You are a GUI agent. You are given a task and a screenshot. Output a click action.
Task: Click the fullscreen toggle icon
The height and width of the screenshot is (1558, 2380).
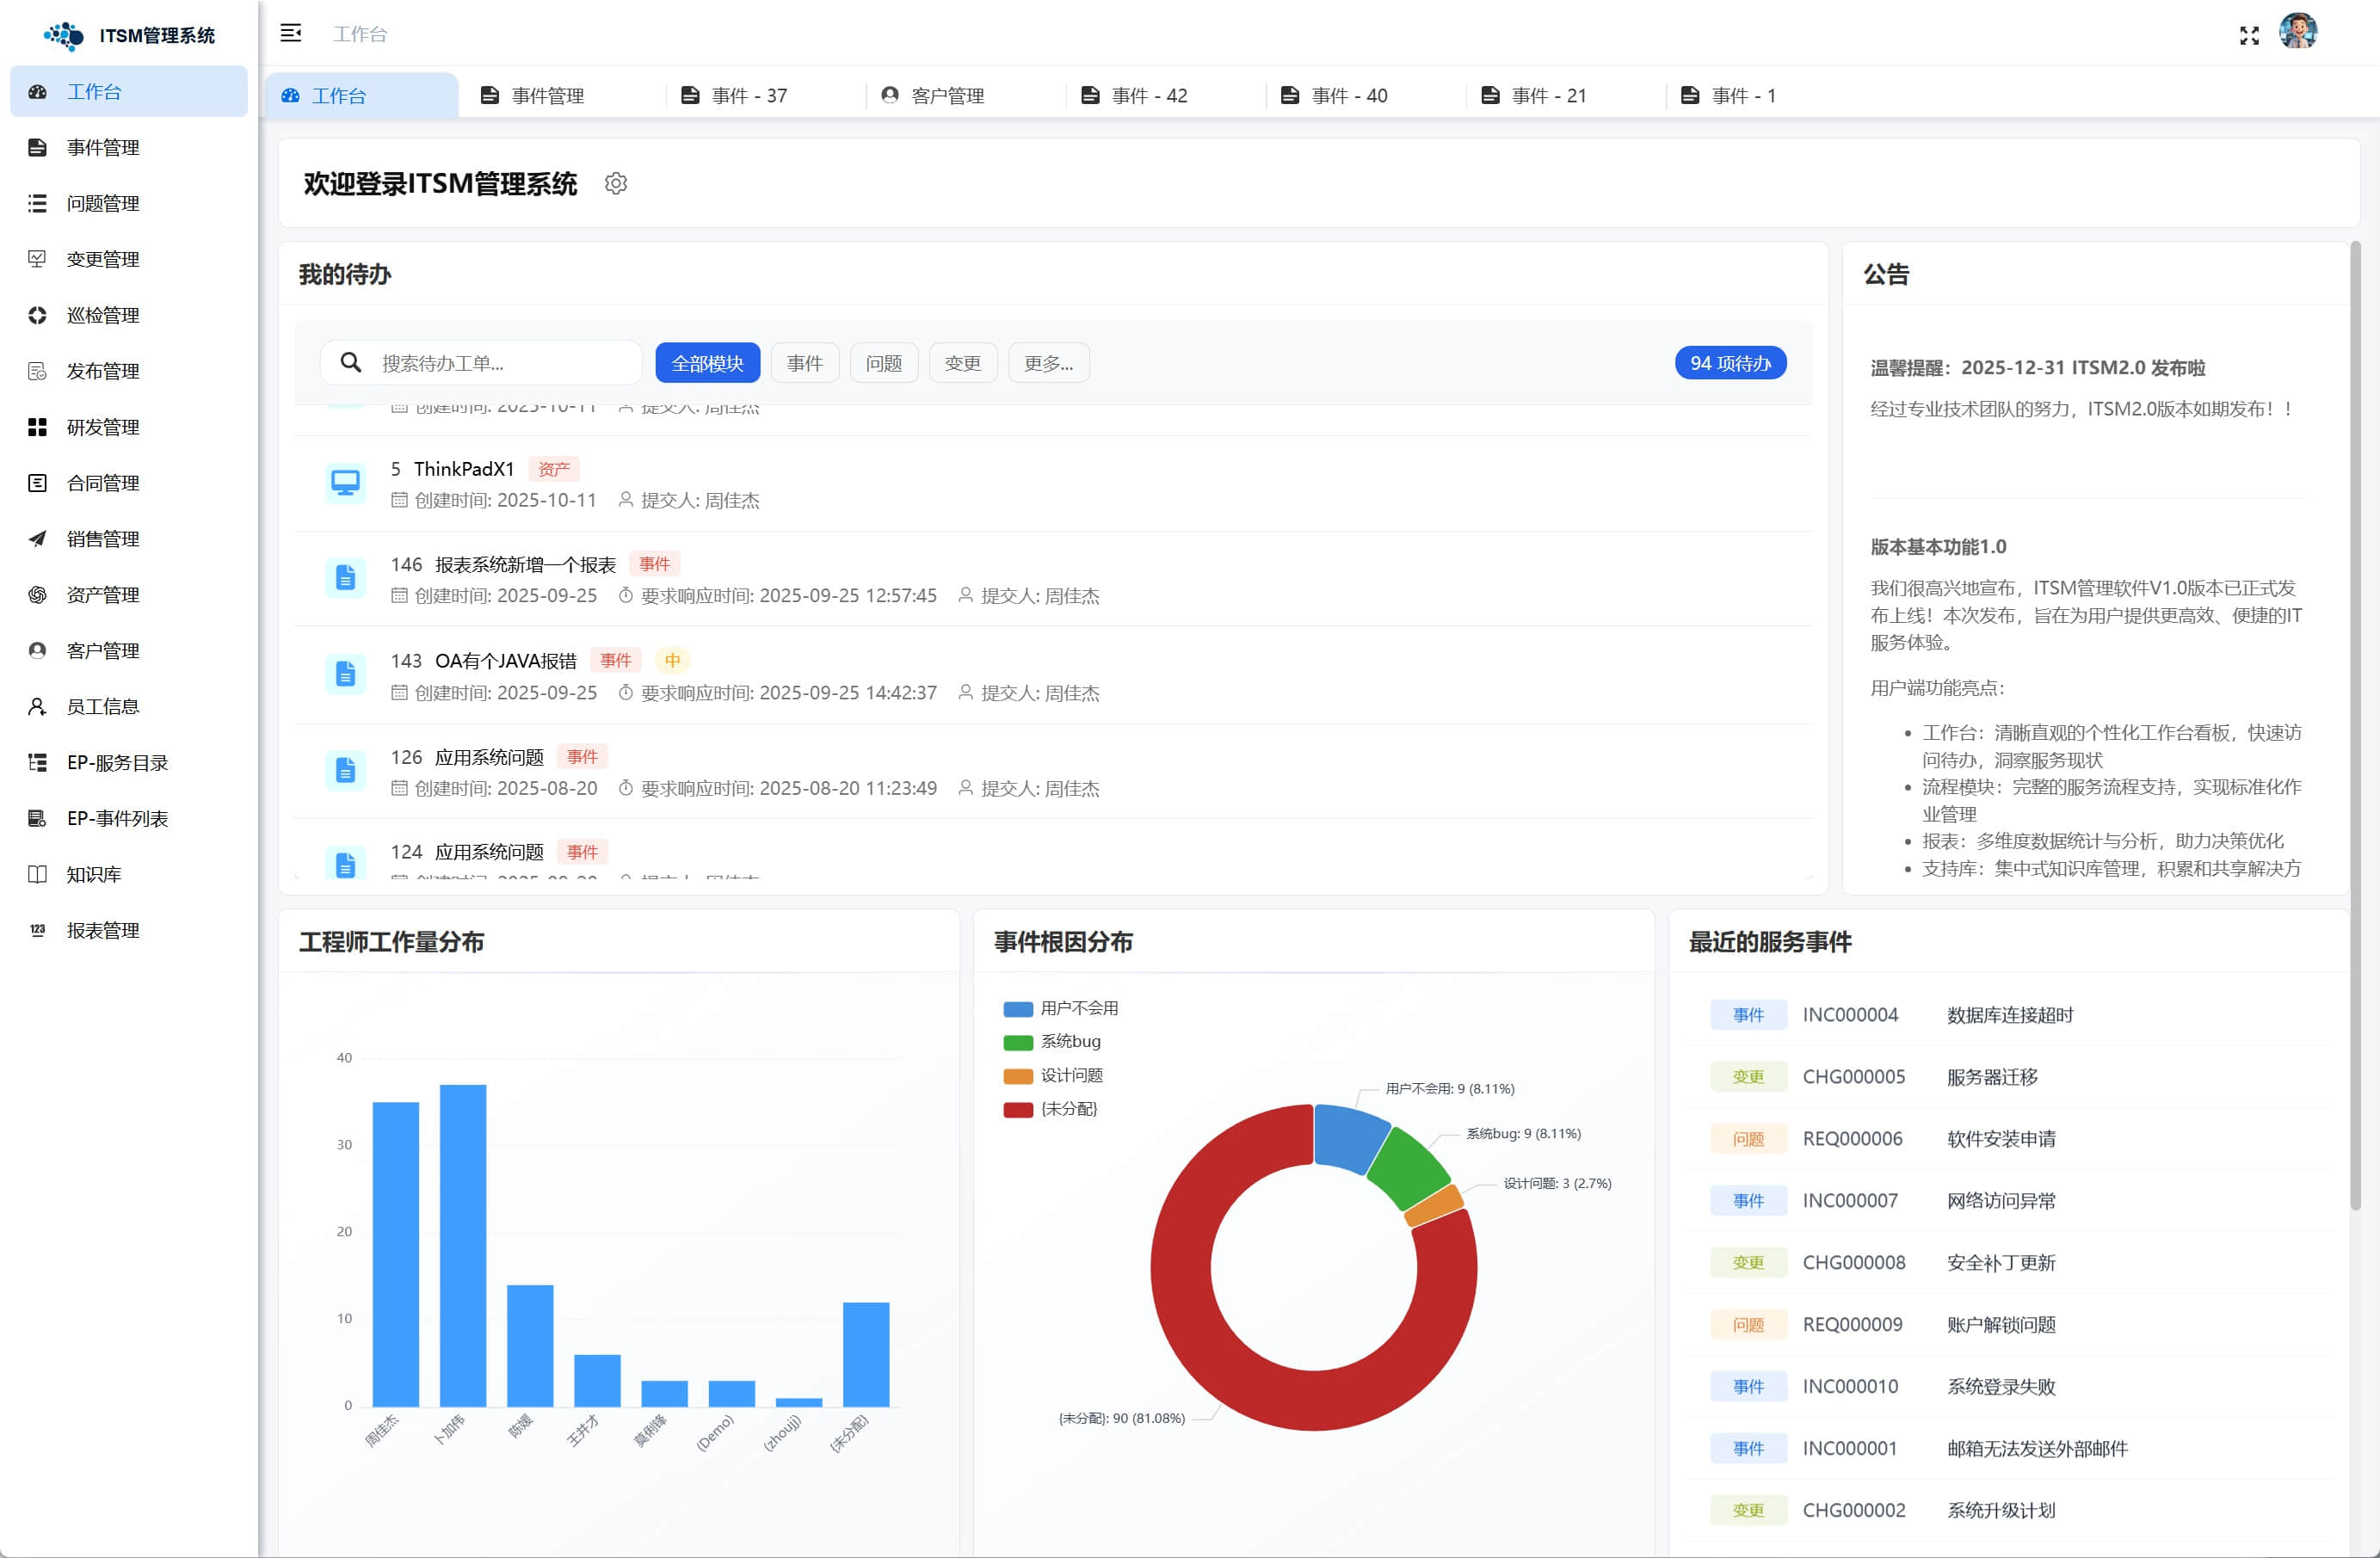[x=2249, y=36]
